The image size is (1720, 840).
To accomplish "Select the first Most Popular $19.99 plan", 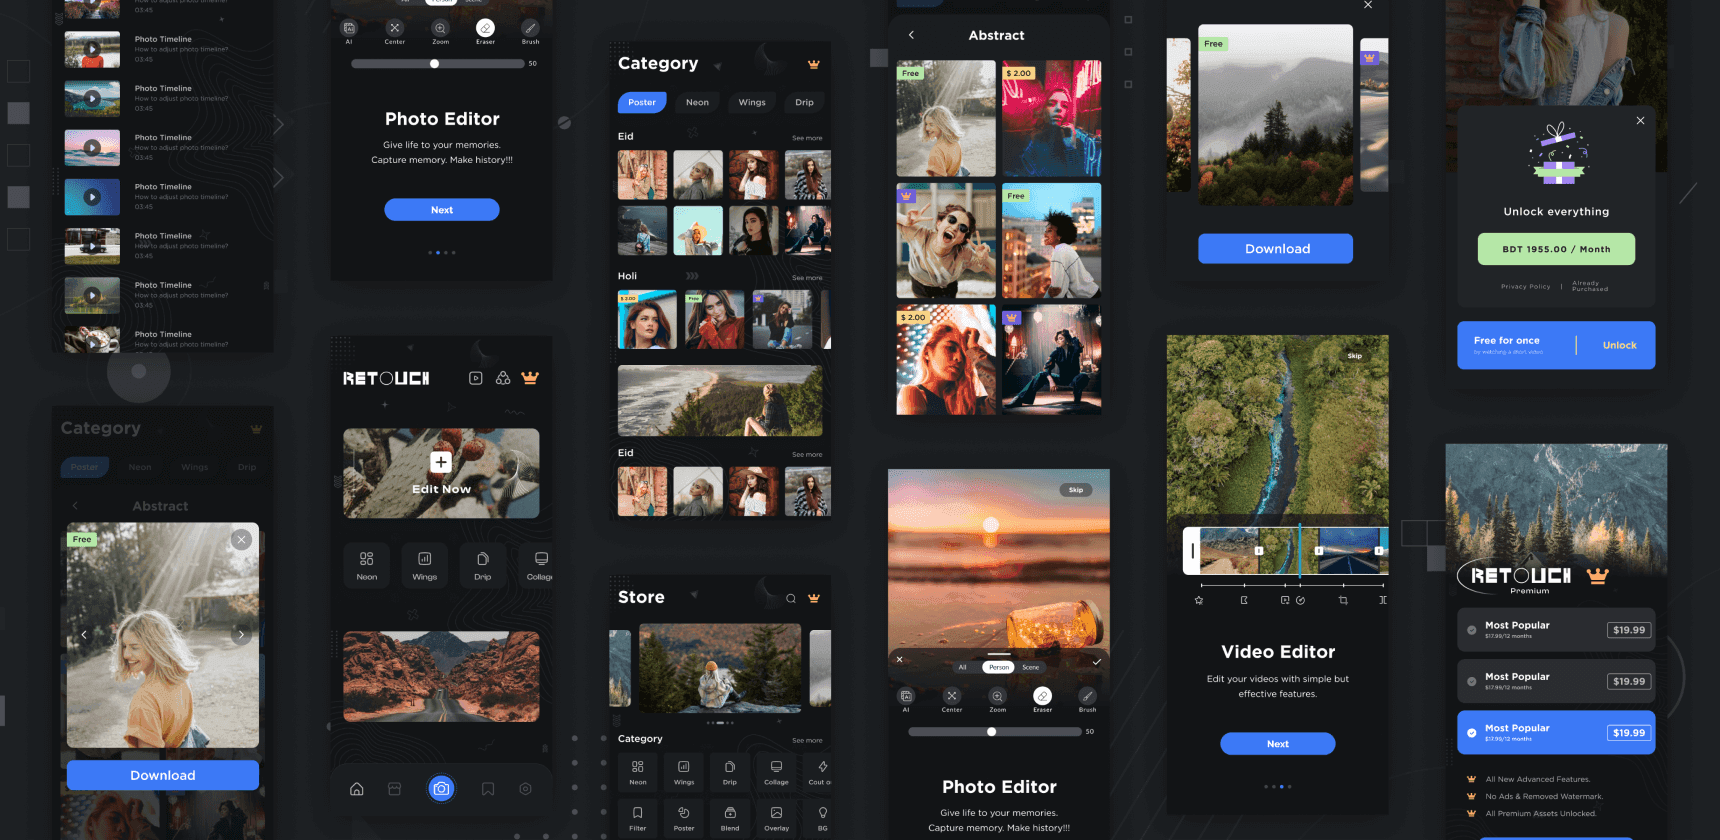I will [x=1555, y=629].
